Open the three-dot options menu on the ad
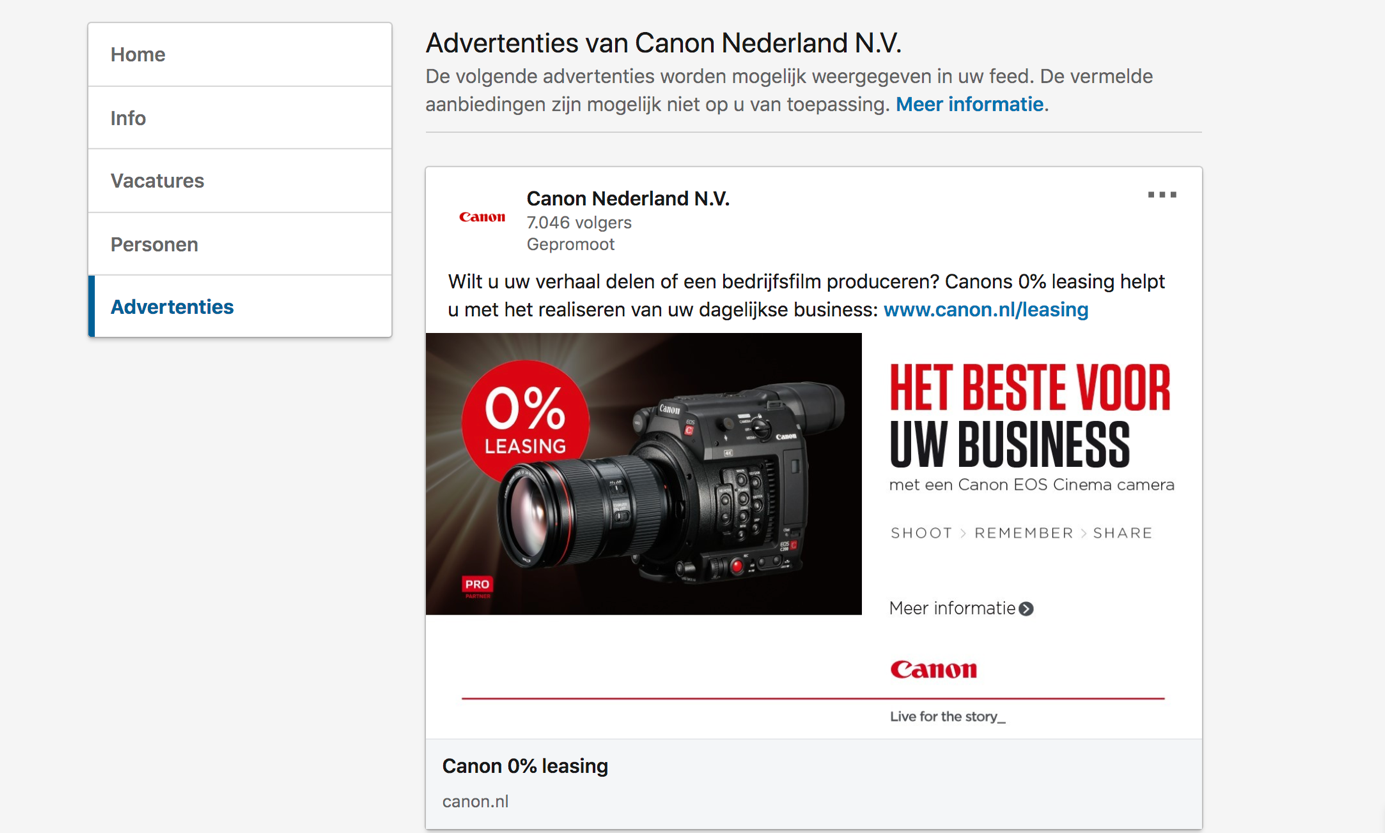 [x=1161, y=195]
